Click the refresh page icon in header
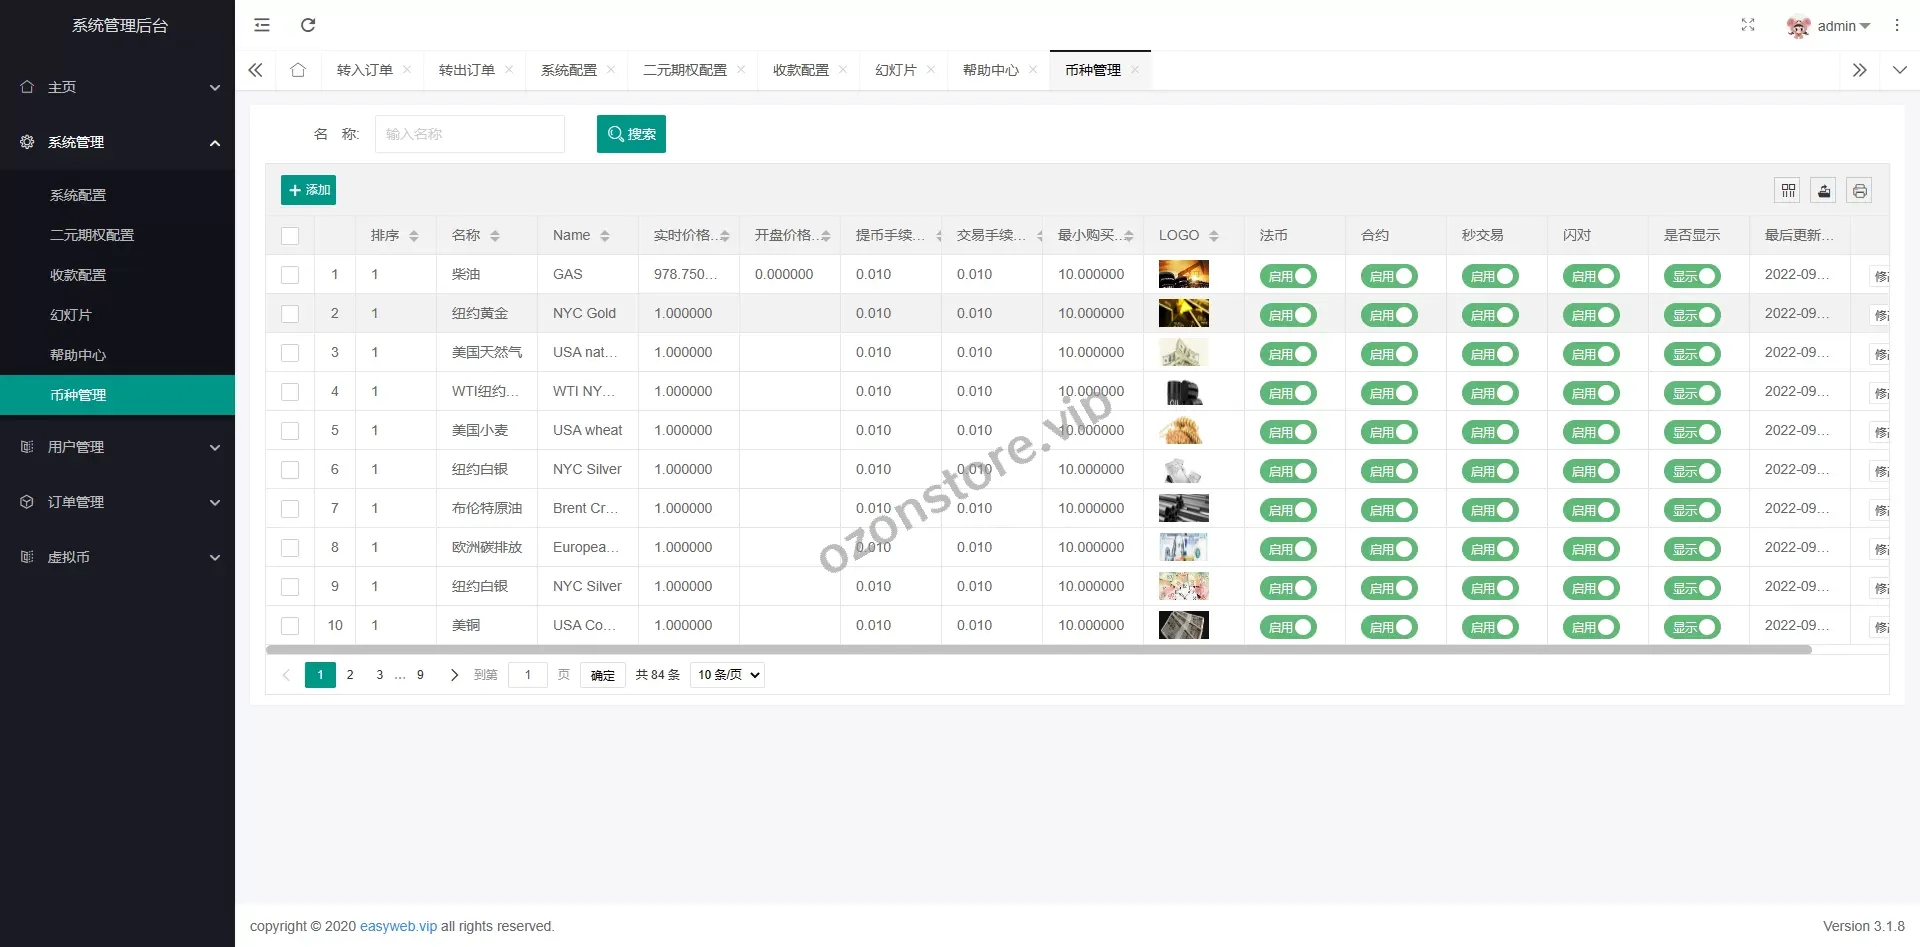 coord(308,25)
